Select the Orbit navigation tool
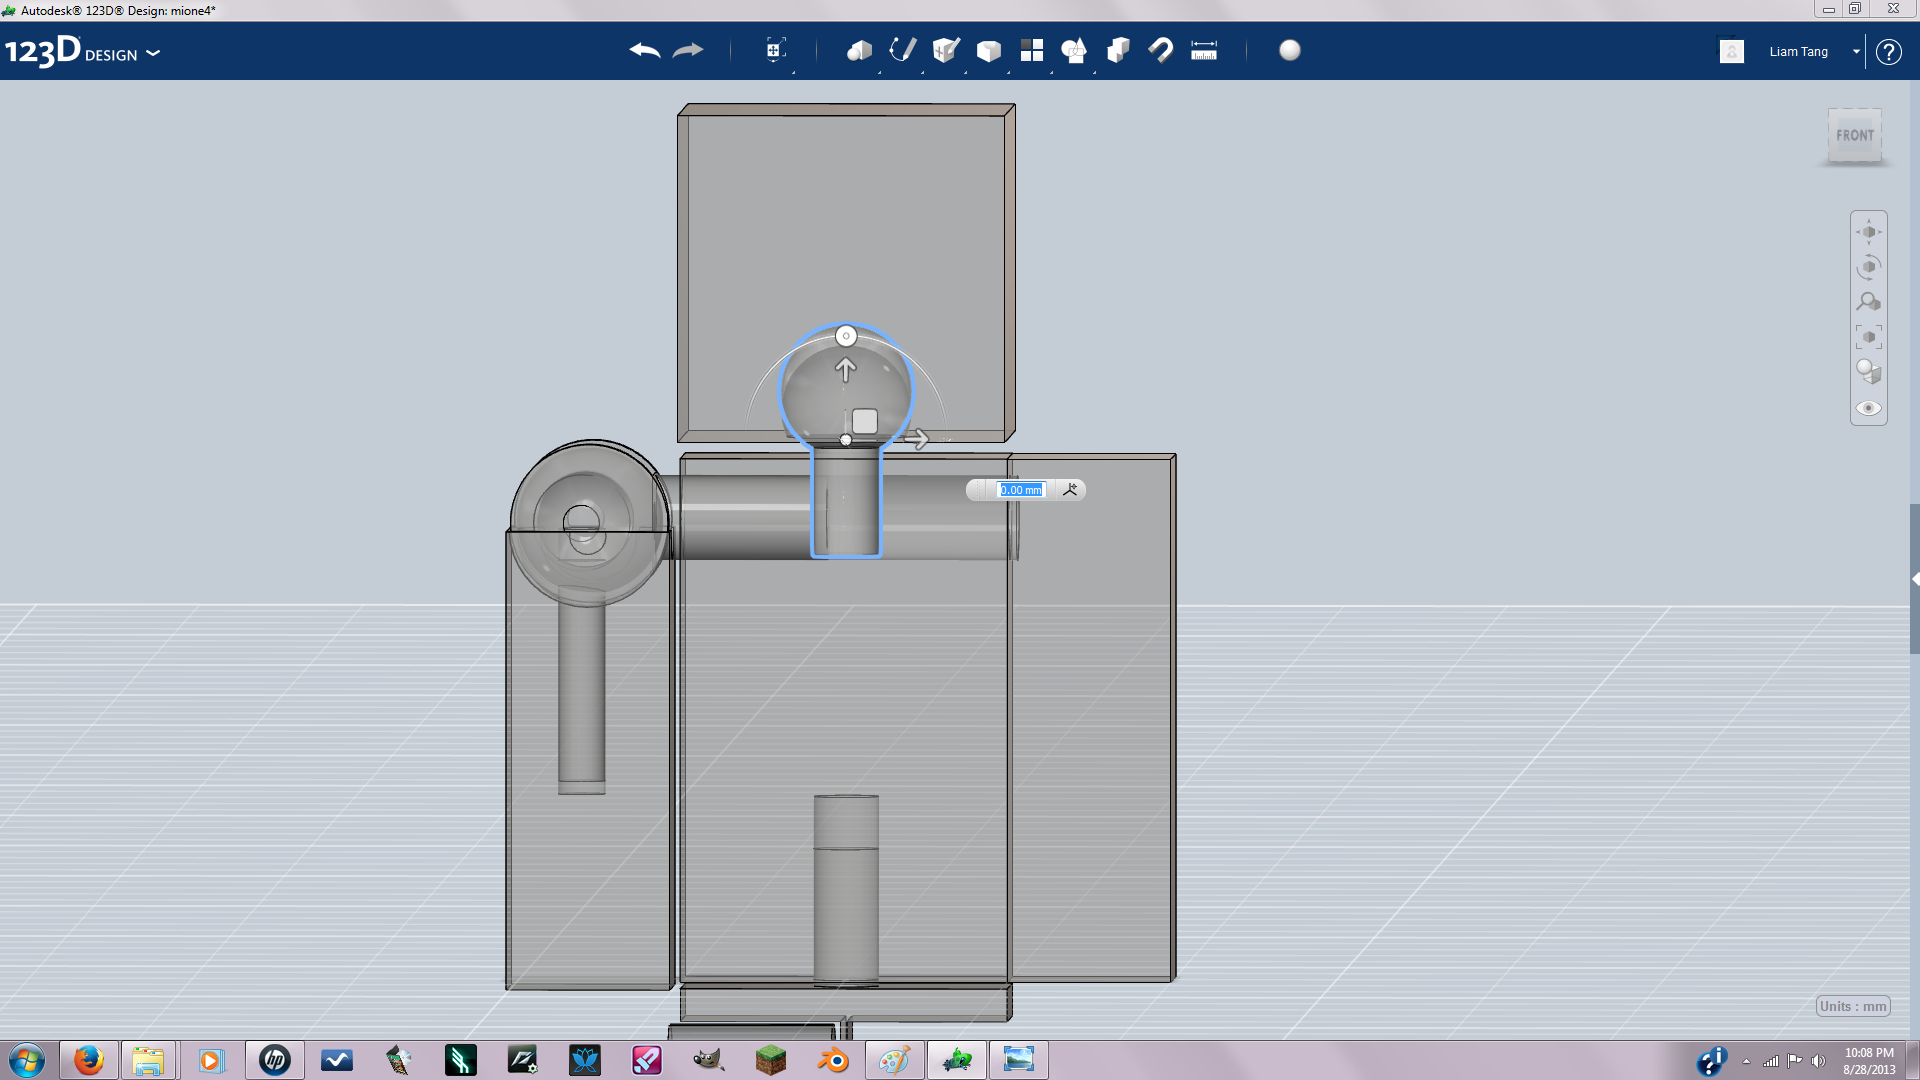Image resolution: width=1920 pixels, height=1080 pixels. tap(1869, 267)
